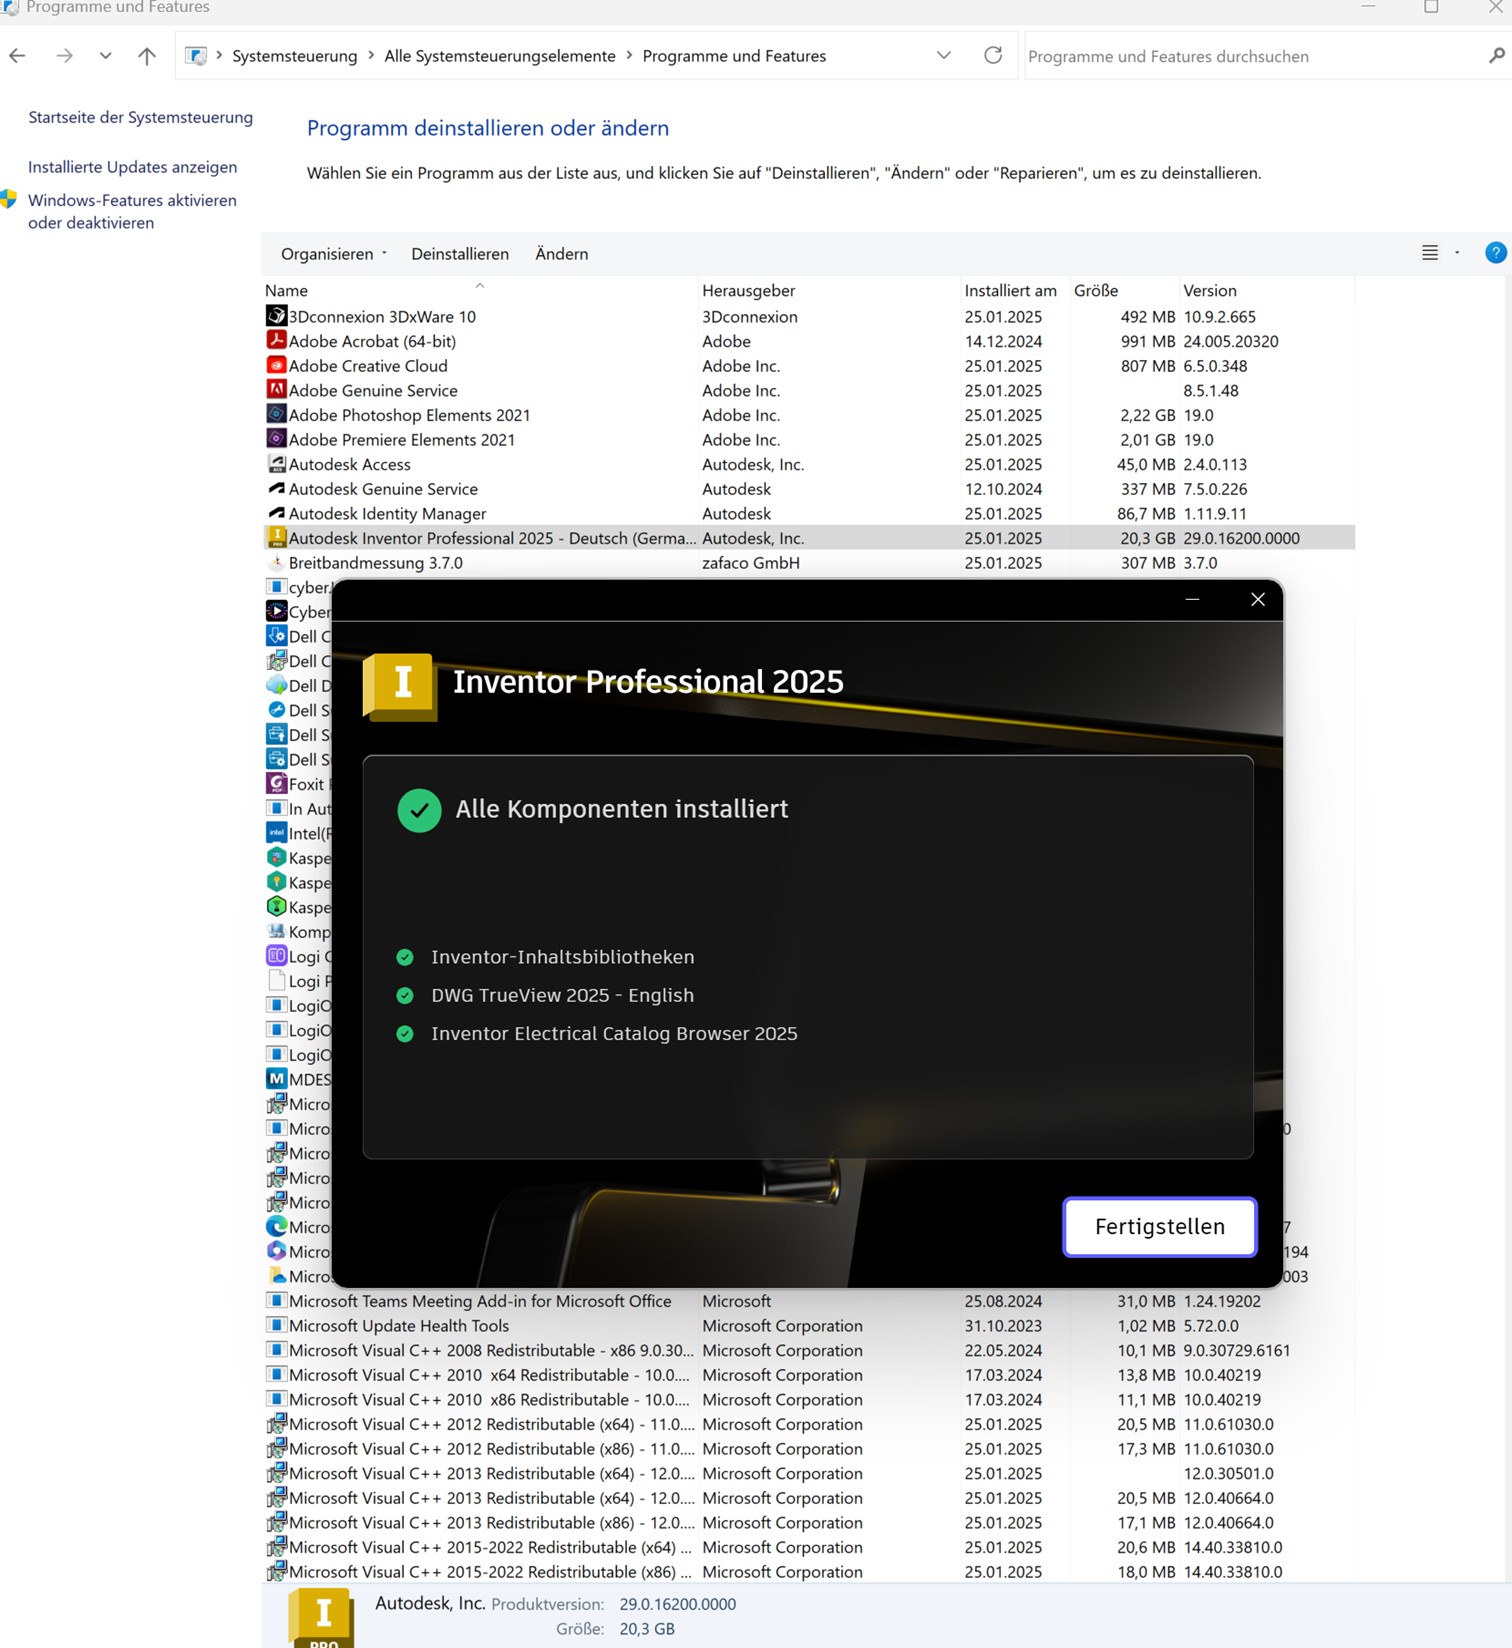This screenshot has width=1512, height=1648.
Task: Open recent locations dropdown arrow
Action: pos(105,56)
